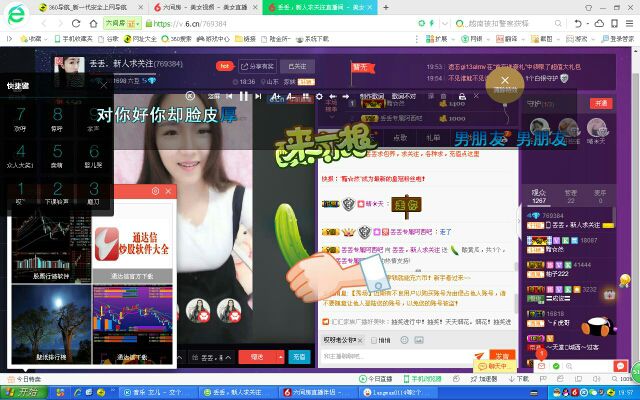Open the 360 browser logo menu

(x=16, y=16)
